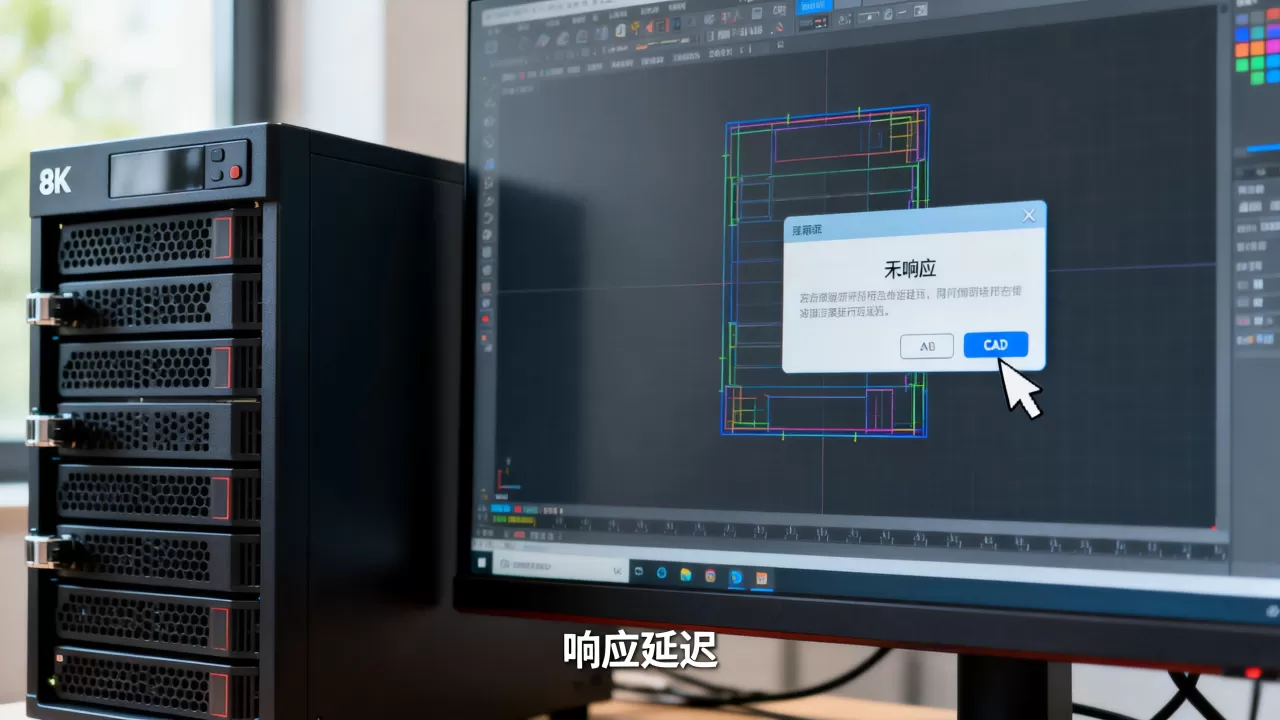Click the 无响应 heading in the dialog
1280x720 pixels.
(x=910, y=269)
